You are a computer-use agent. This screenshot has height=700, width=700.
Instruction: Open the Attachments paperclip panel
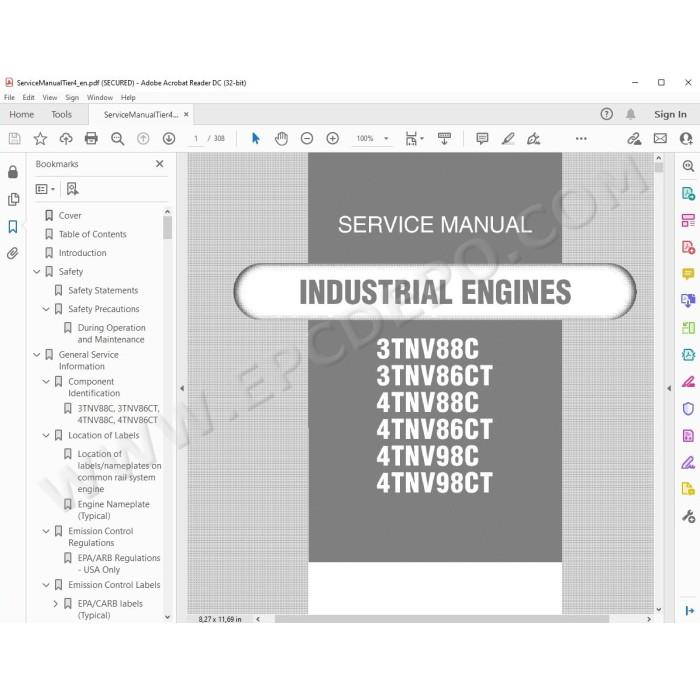point(13,254)
